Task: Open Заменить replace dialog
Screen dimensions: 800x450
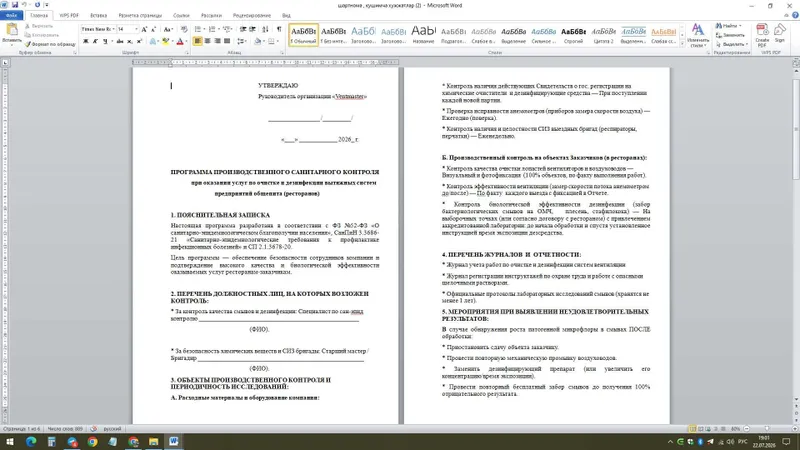Action: pyautogui.click(x=731, y=35)
